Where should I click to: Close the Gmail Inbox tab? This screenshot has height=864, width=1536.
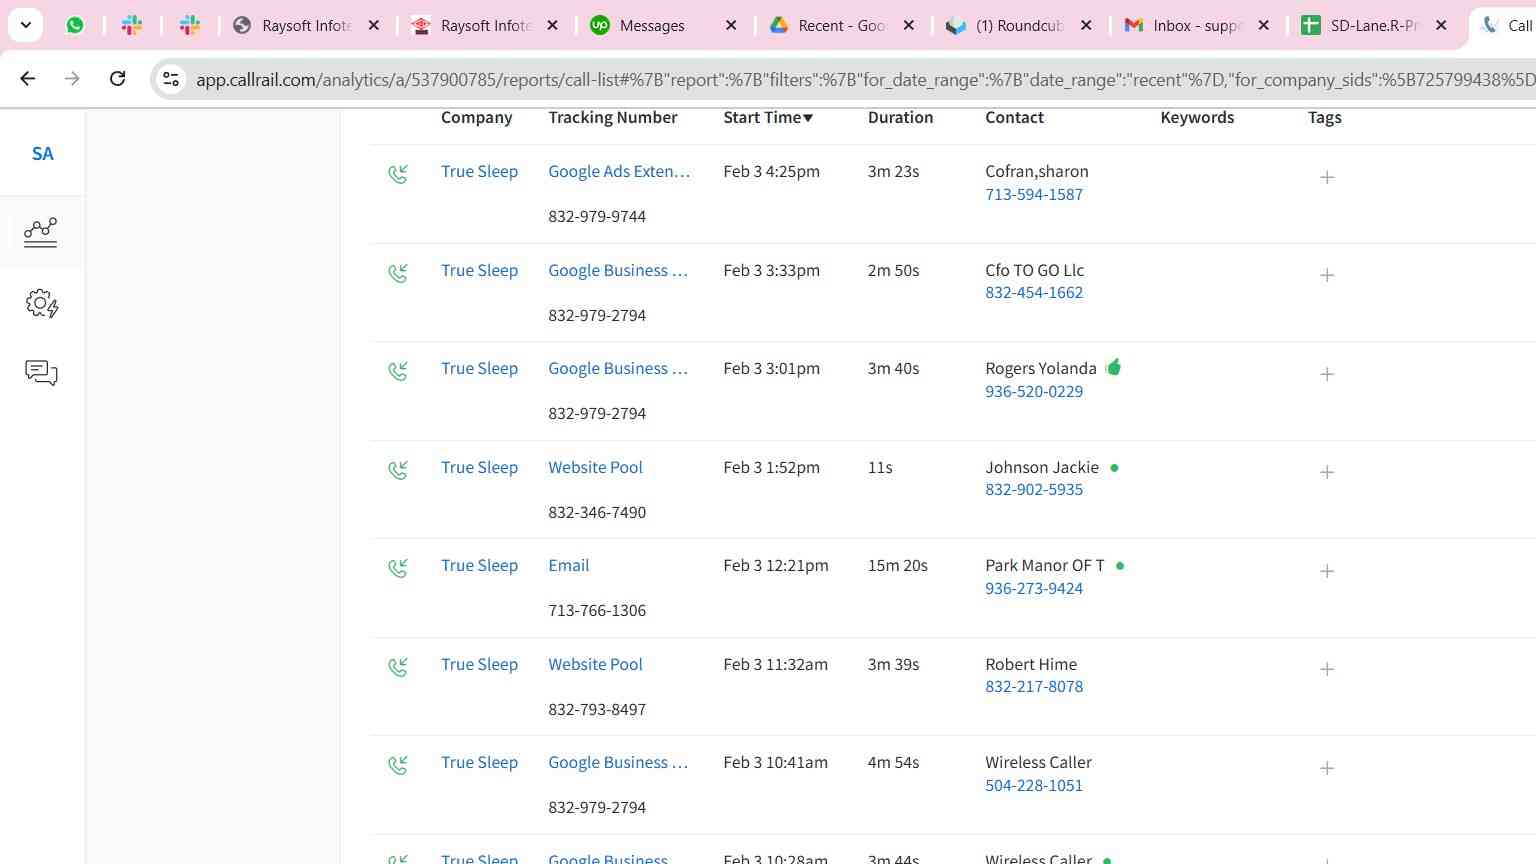[1264, 25]
